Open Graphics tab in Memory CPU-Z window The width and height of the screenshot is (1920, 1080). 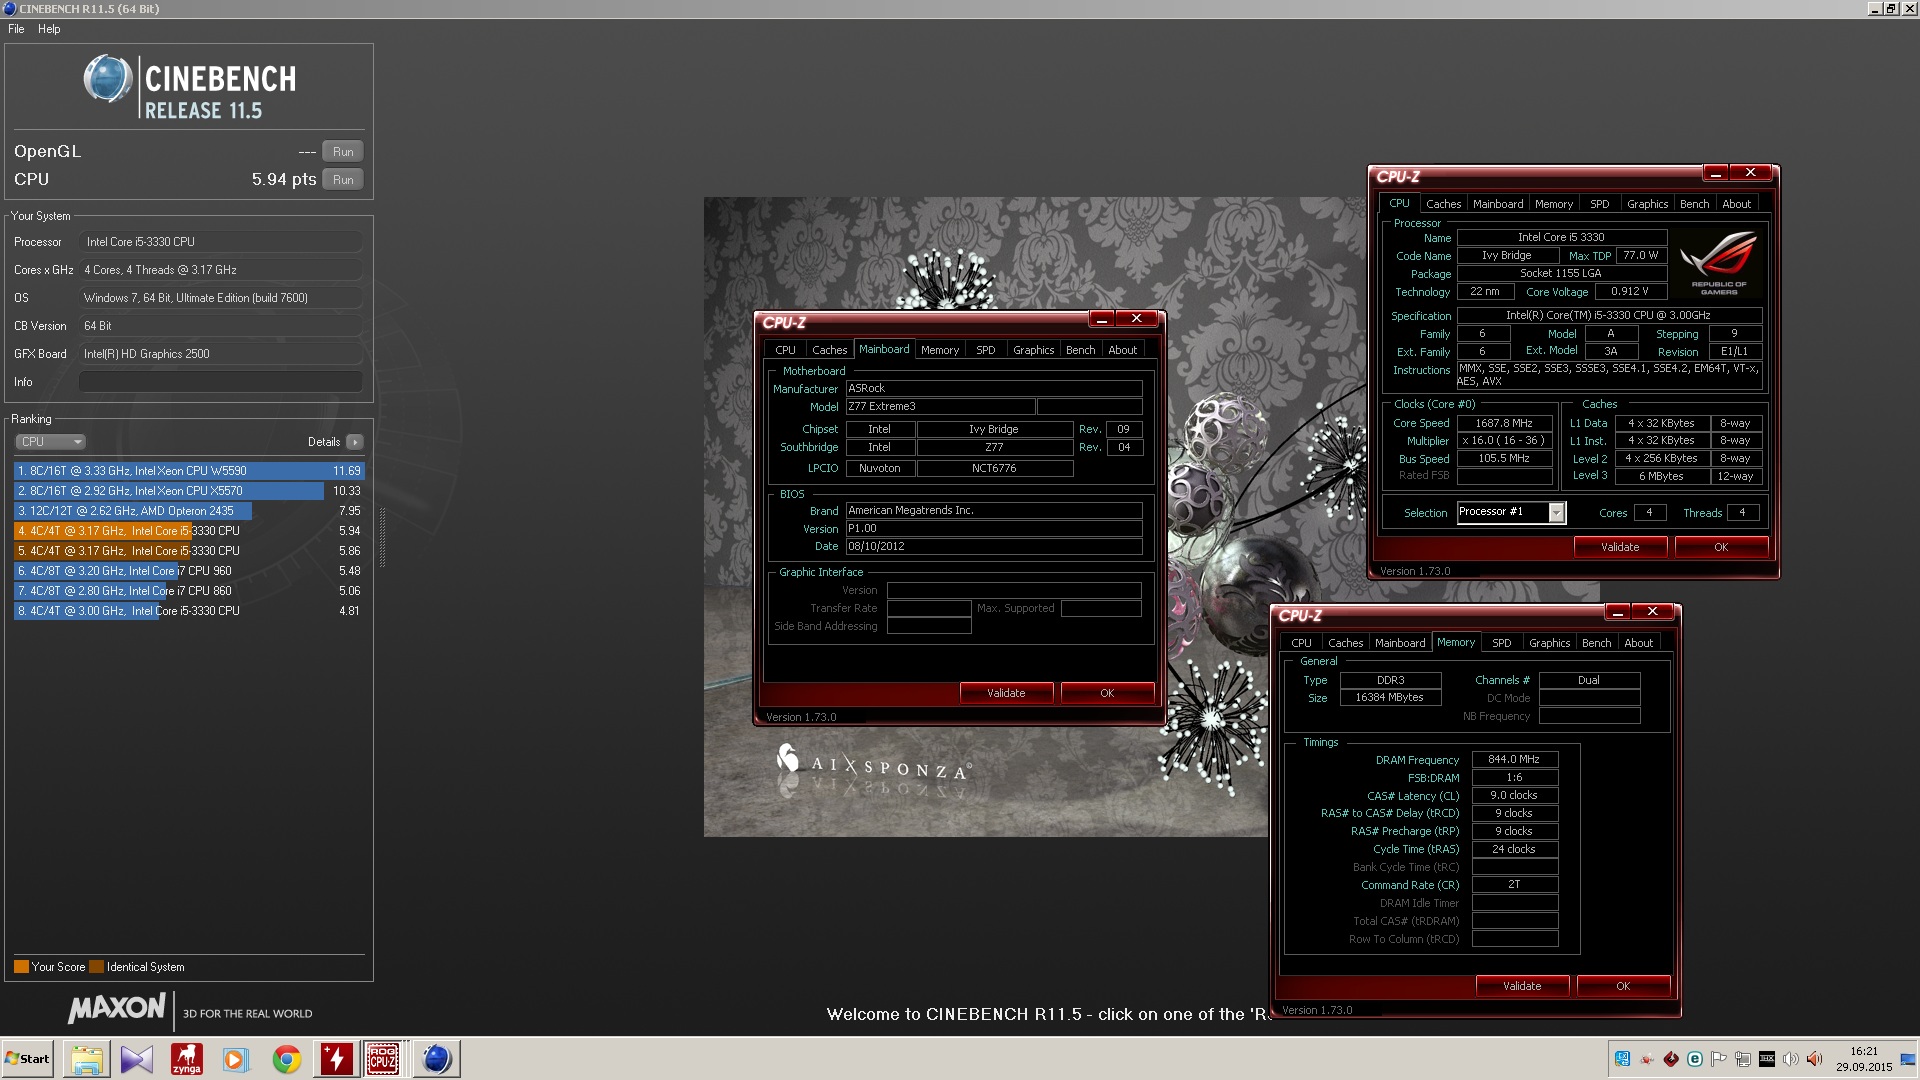pyautogui.click(x=1549, y=643)
